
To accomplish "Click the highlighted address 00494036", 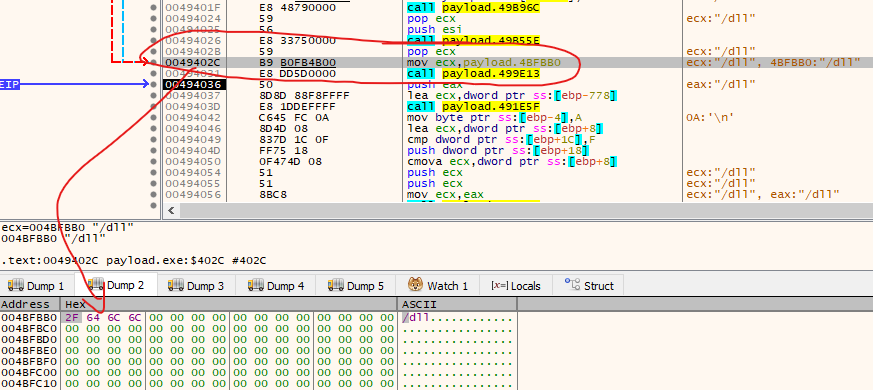I will point(194,85).
